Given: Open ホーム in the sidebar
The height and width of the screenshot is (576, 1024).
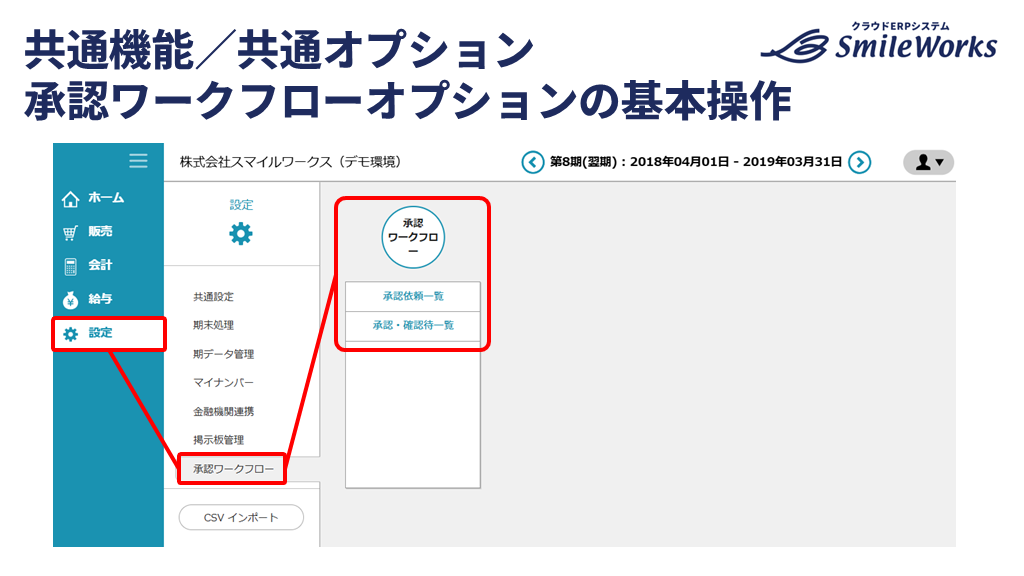Looking at the screenshot, I should [106, 198].
